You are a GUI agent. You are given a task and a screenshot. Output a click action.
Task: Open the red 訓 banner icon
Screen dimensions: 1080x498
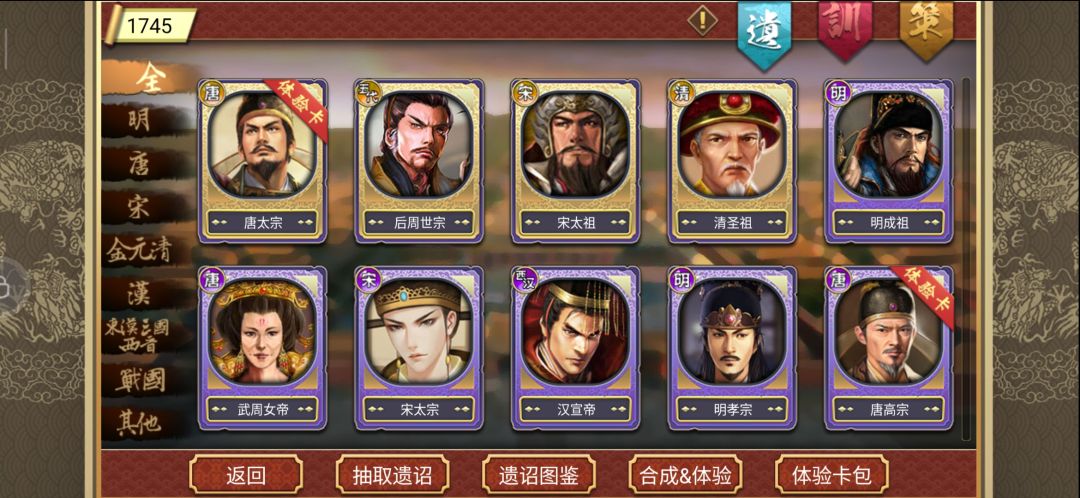coord(844,29)
